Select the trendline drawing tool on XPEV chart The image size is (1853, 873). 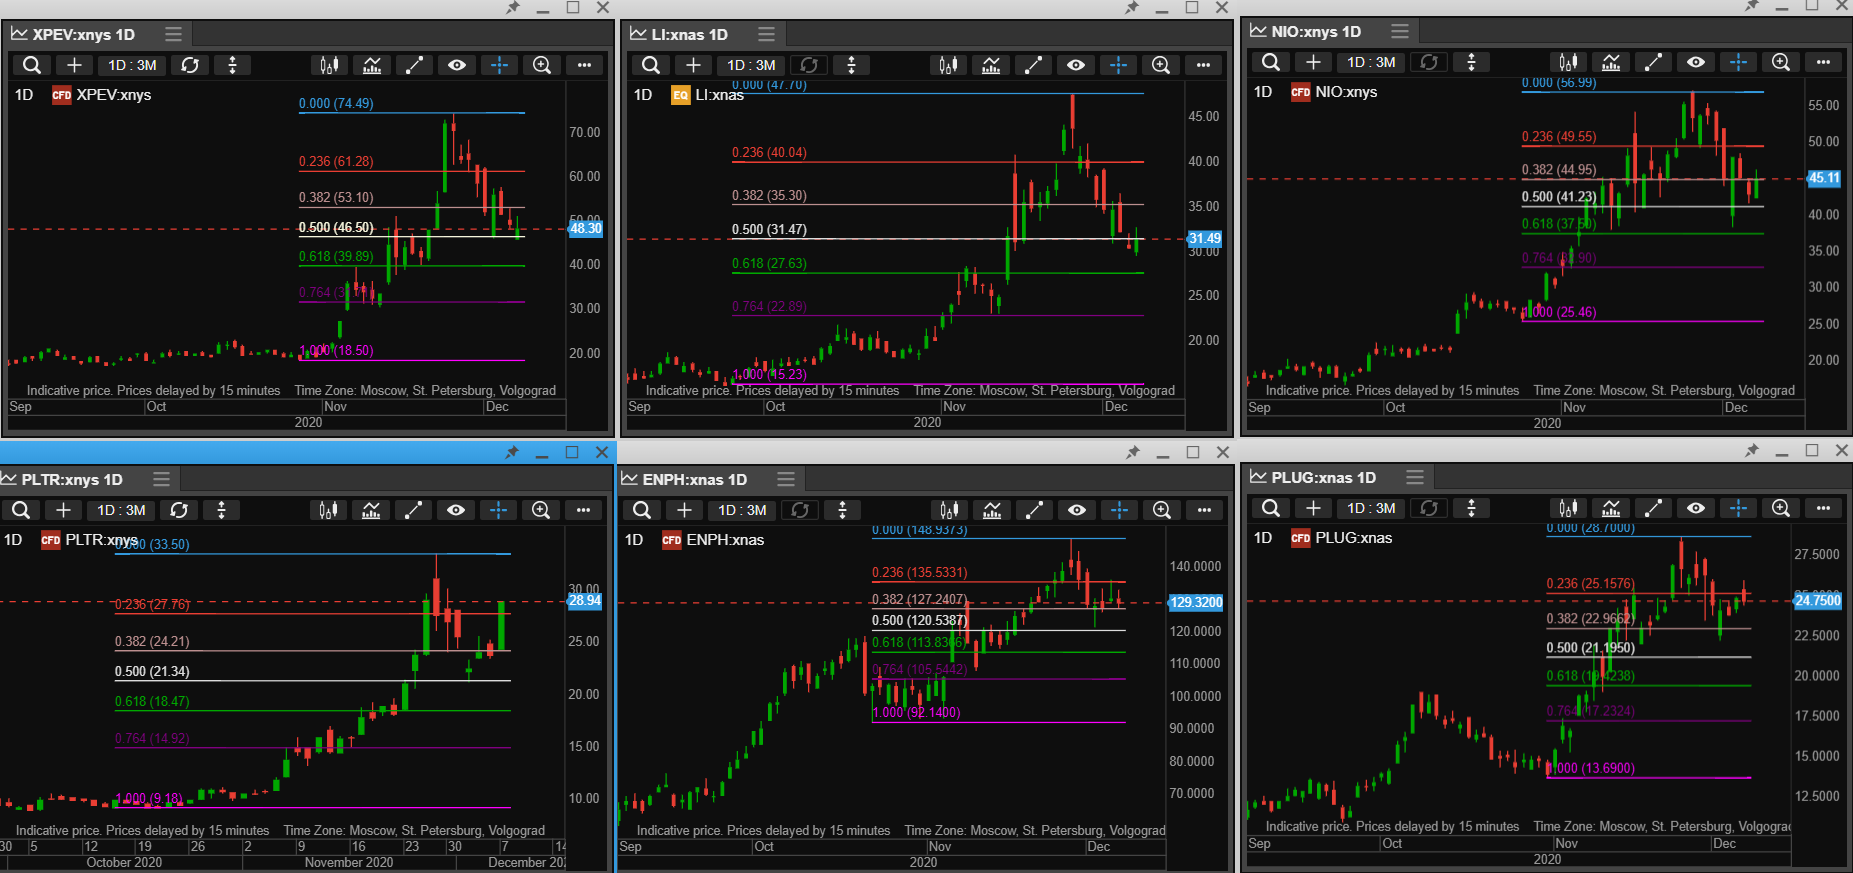[414, 65]
